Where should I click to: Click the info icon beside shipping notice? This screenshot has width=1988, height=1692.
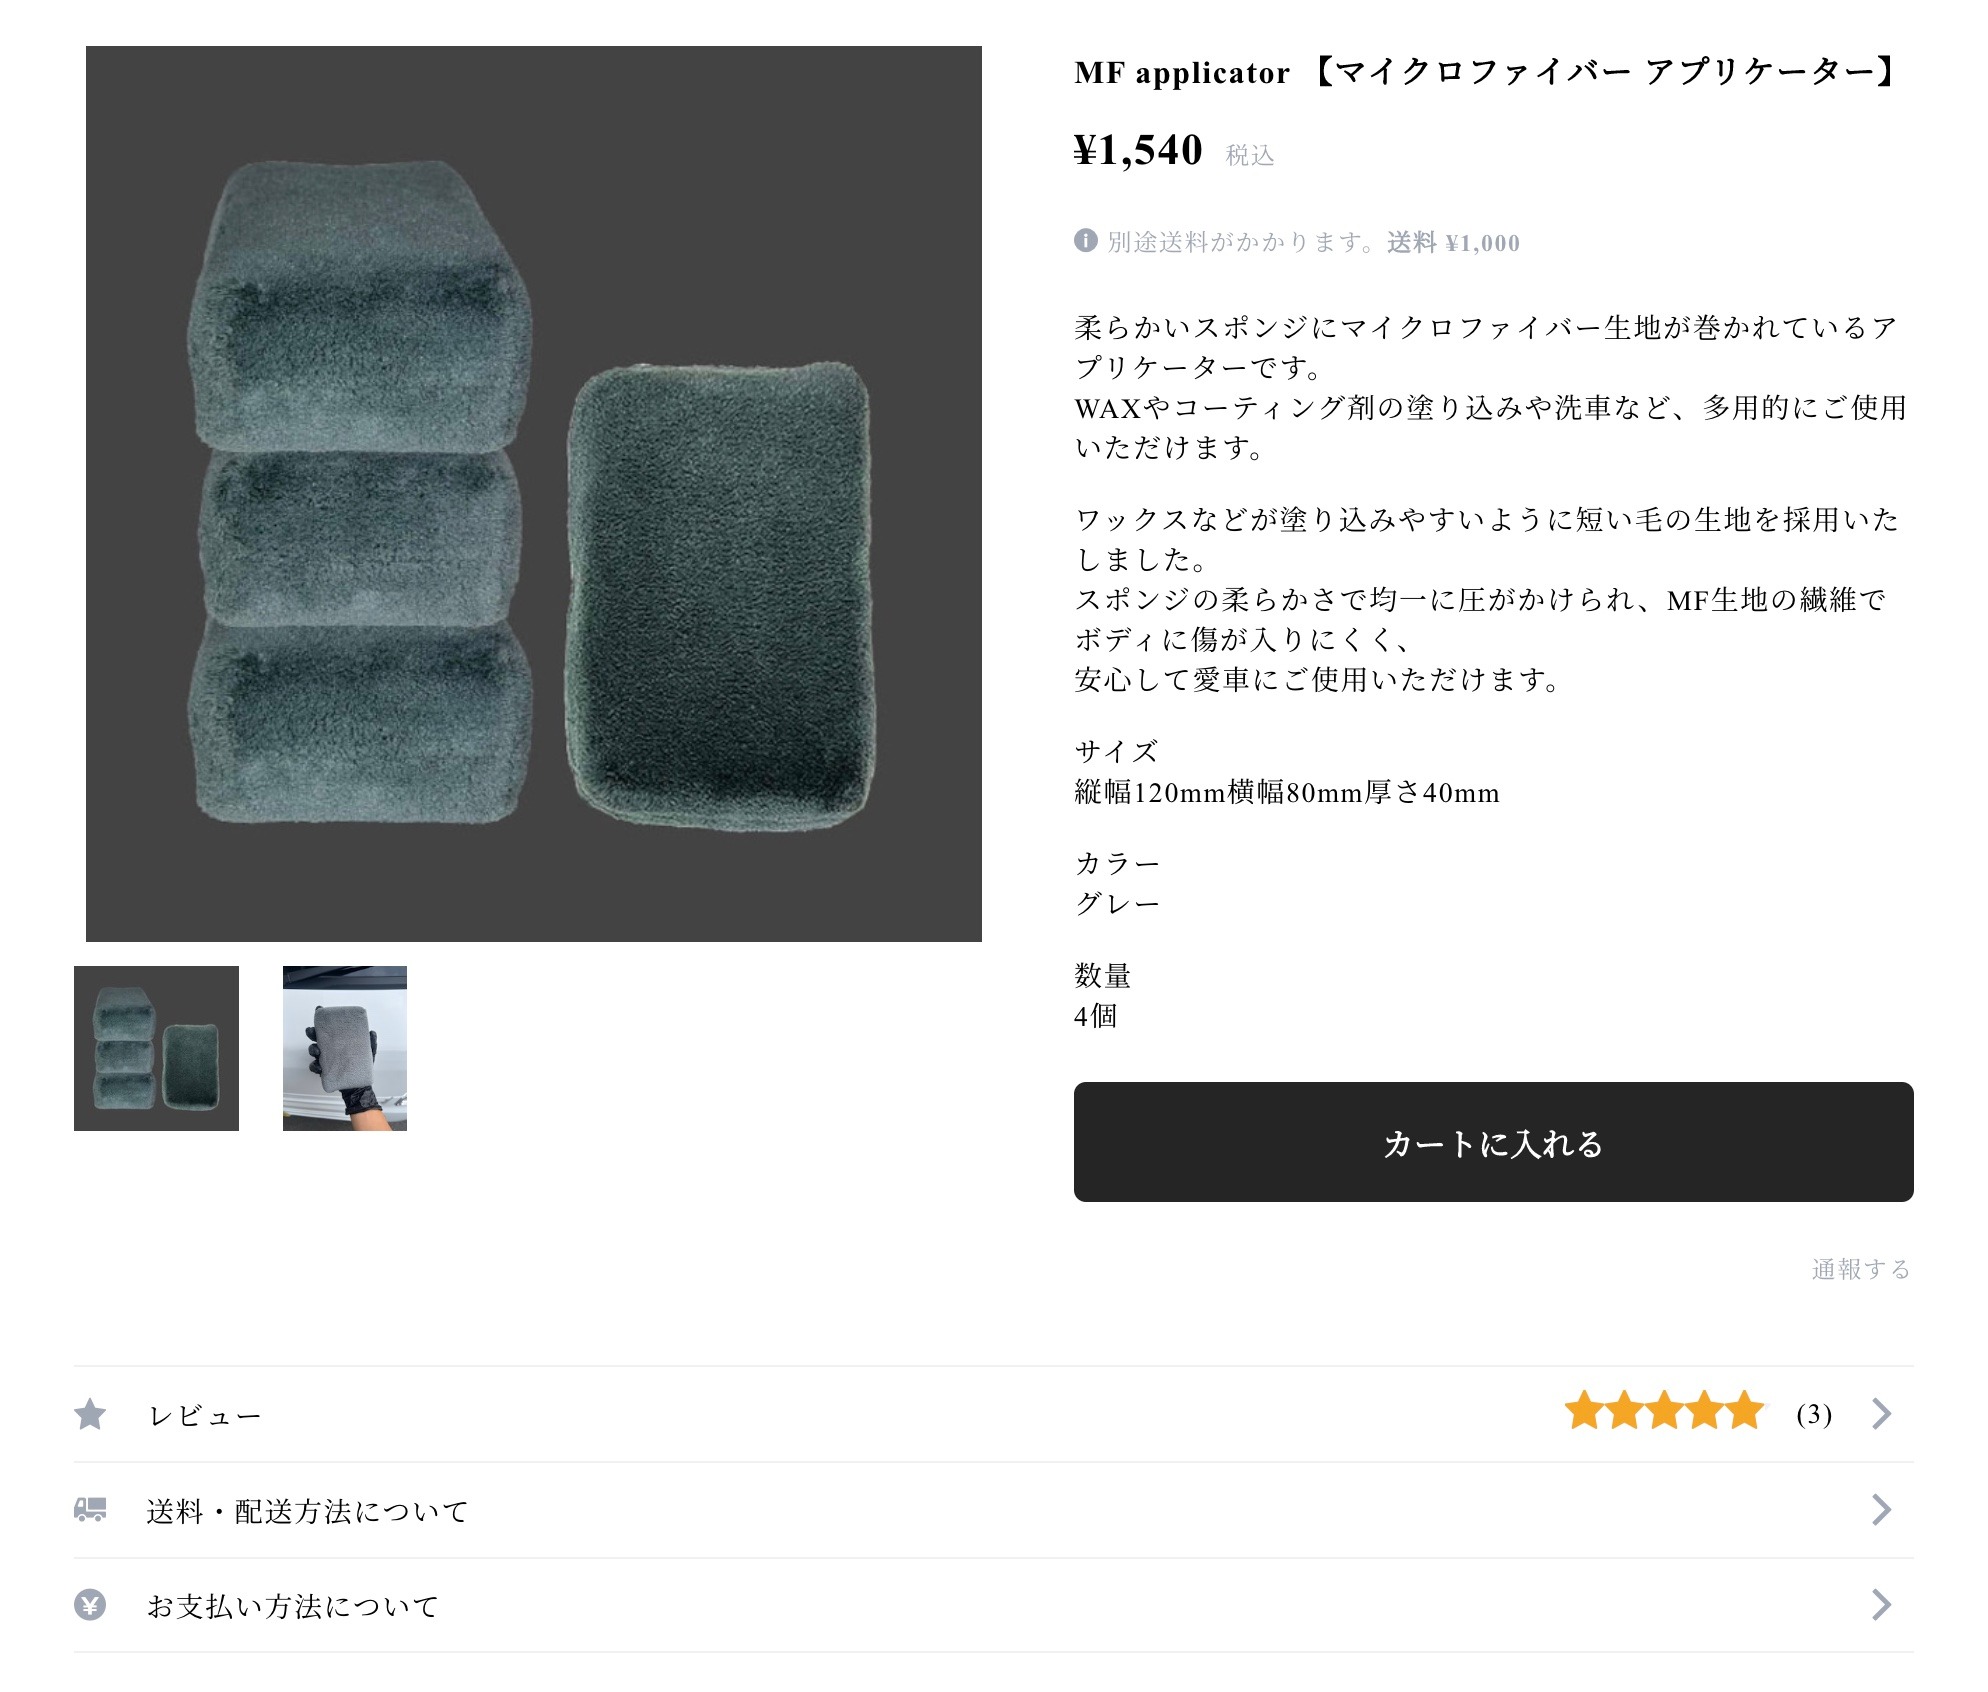click(1085, 241)
